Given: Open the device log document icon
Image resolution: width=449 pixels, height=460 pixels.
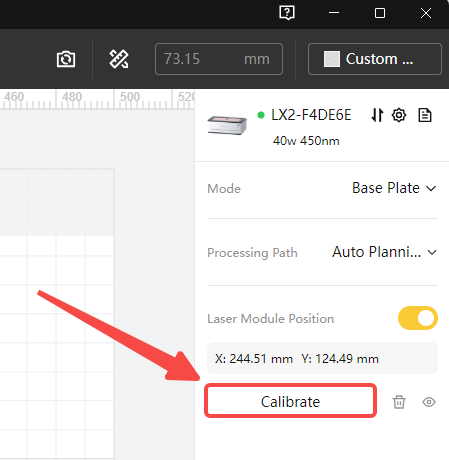Looking at the screenshot, I should (425, 115).
